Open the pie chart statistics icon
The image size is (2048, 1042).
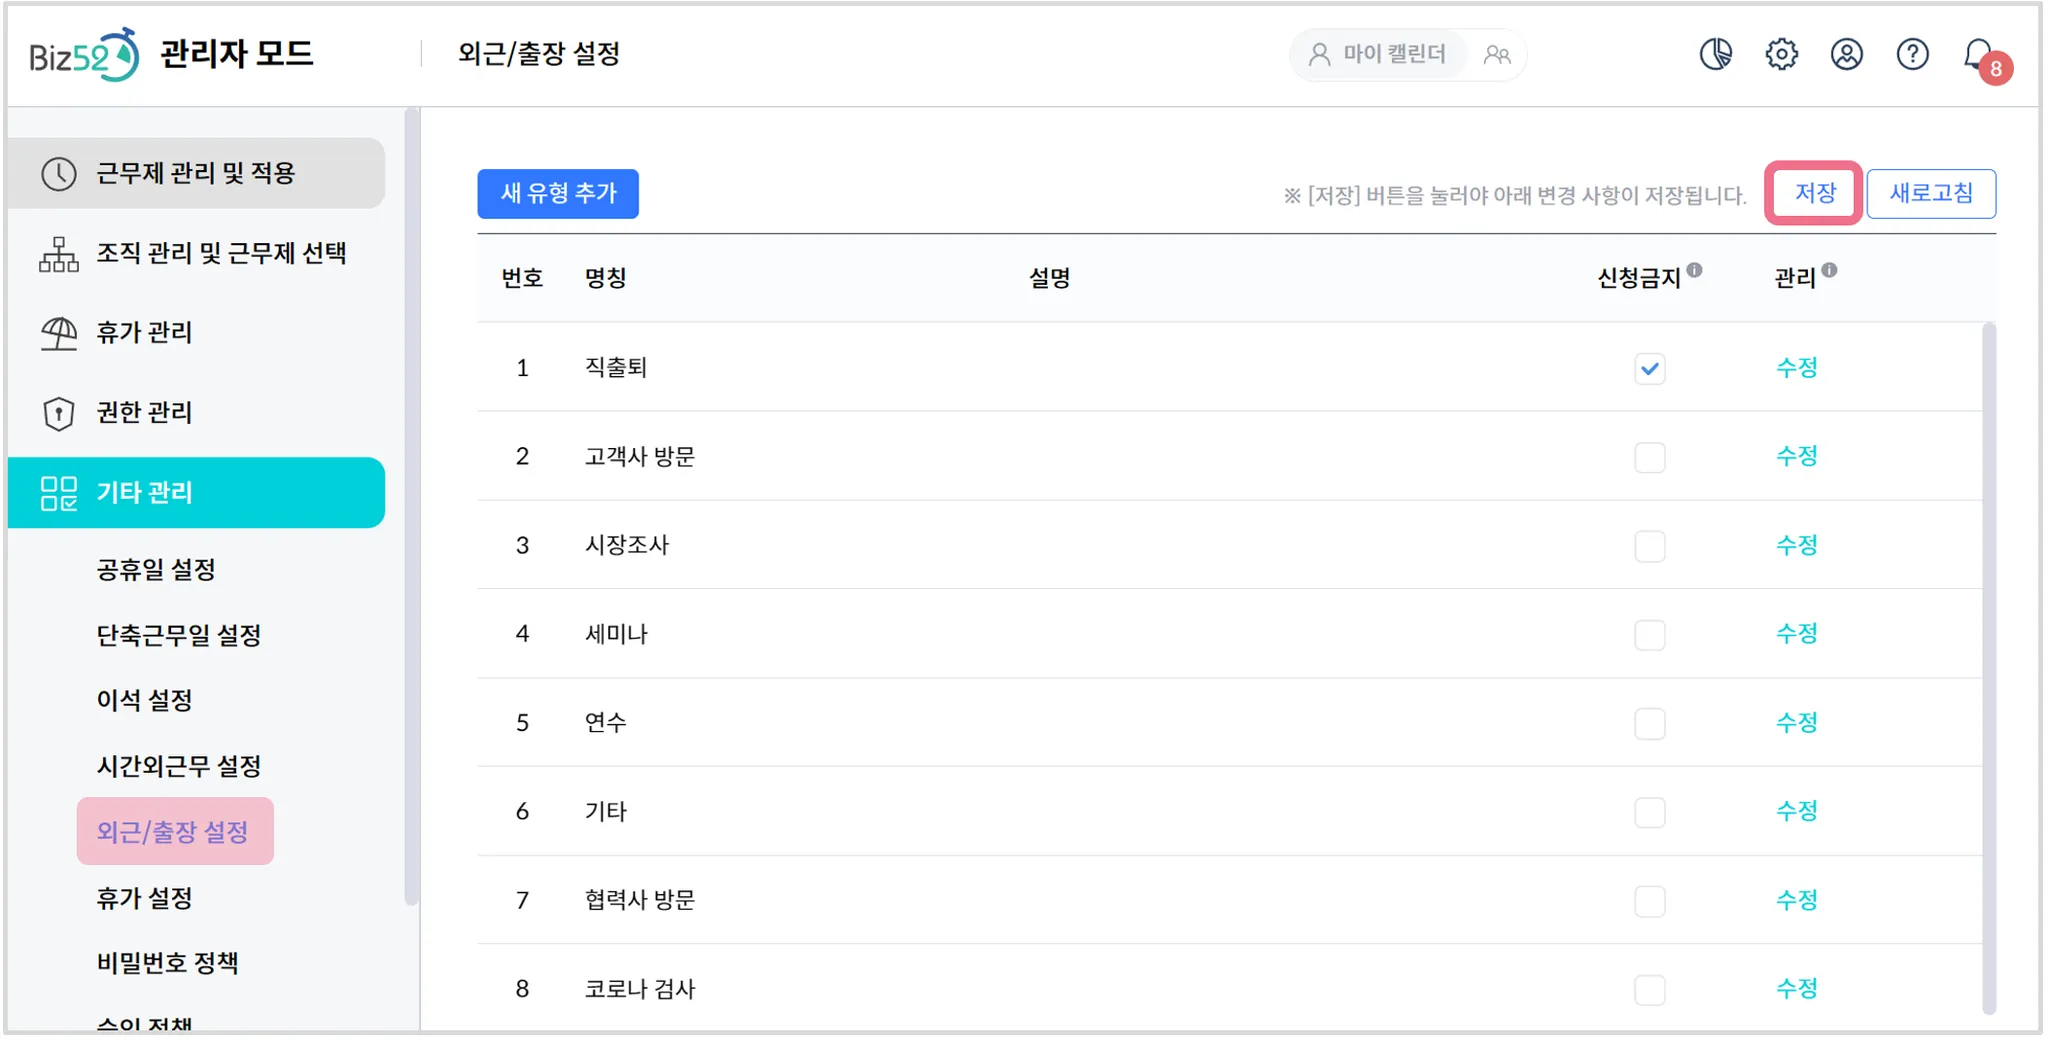click(1716, 54)
